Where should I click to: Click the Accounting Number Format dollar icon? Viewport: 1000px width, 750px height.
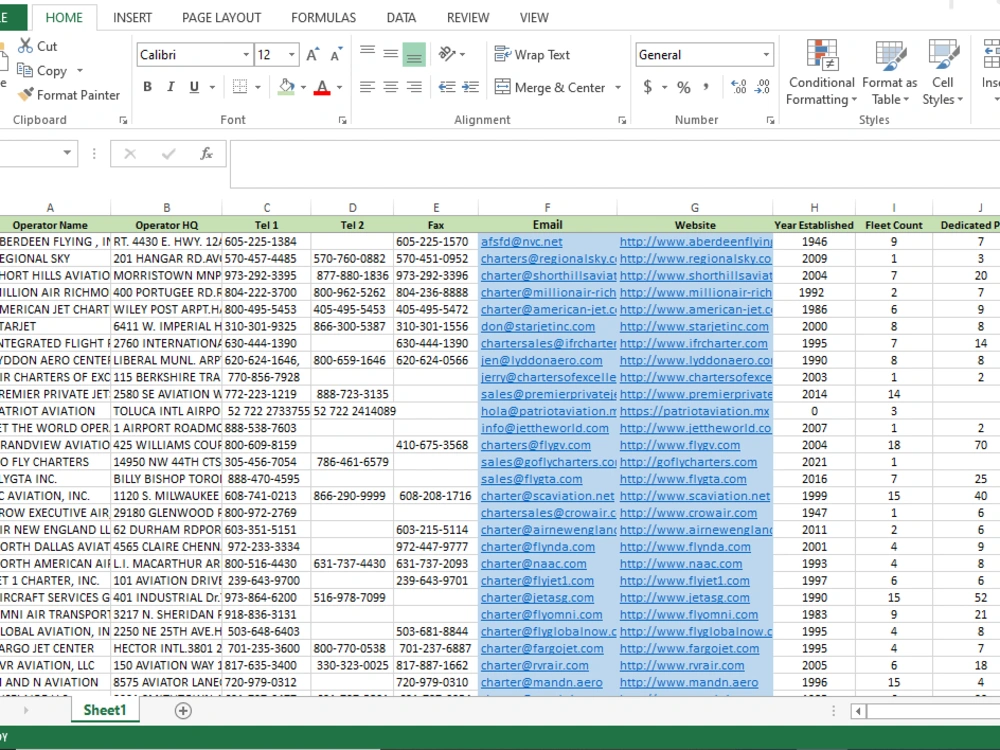(x=647, y=87)
